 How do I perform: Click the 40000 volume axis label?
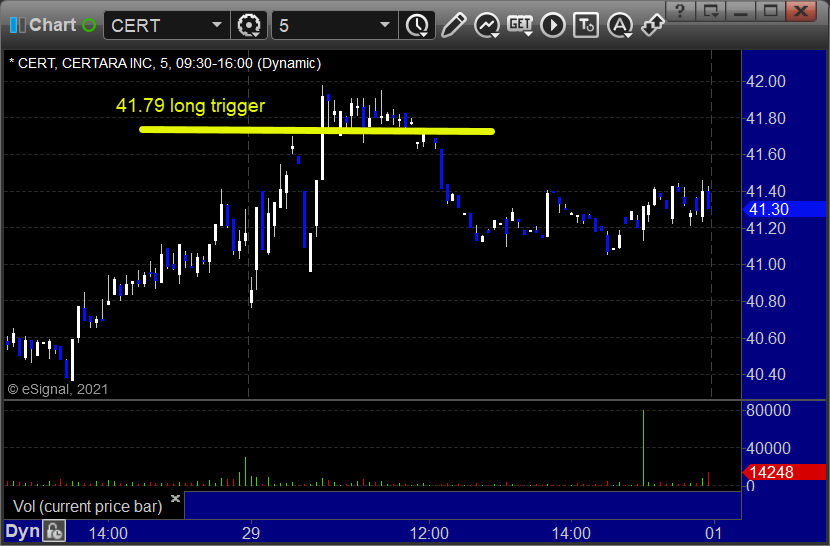click(768, 449)
